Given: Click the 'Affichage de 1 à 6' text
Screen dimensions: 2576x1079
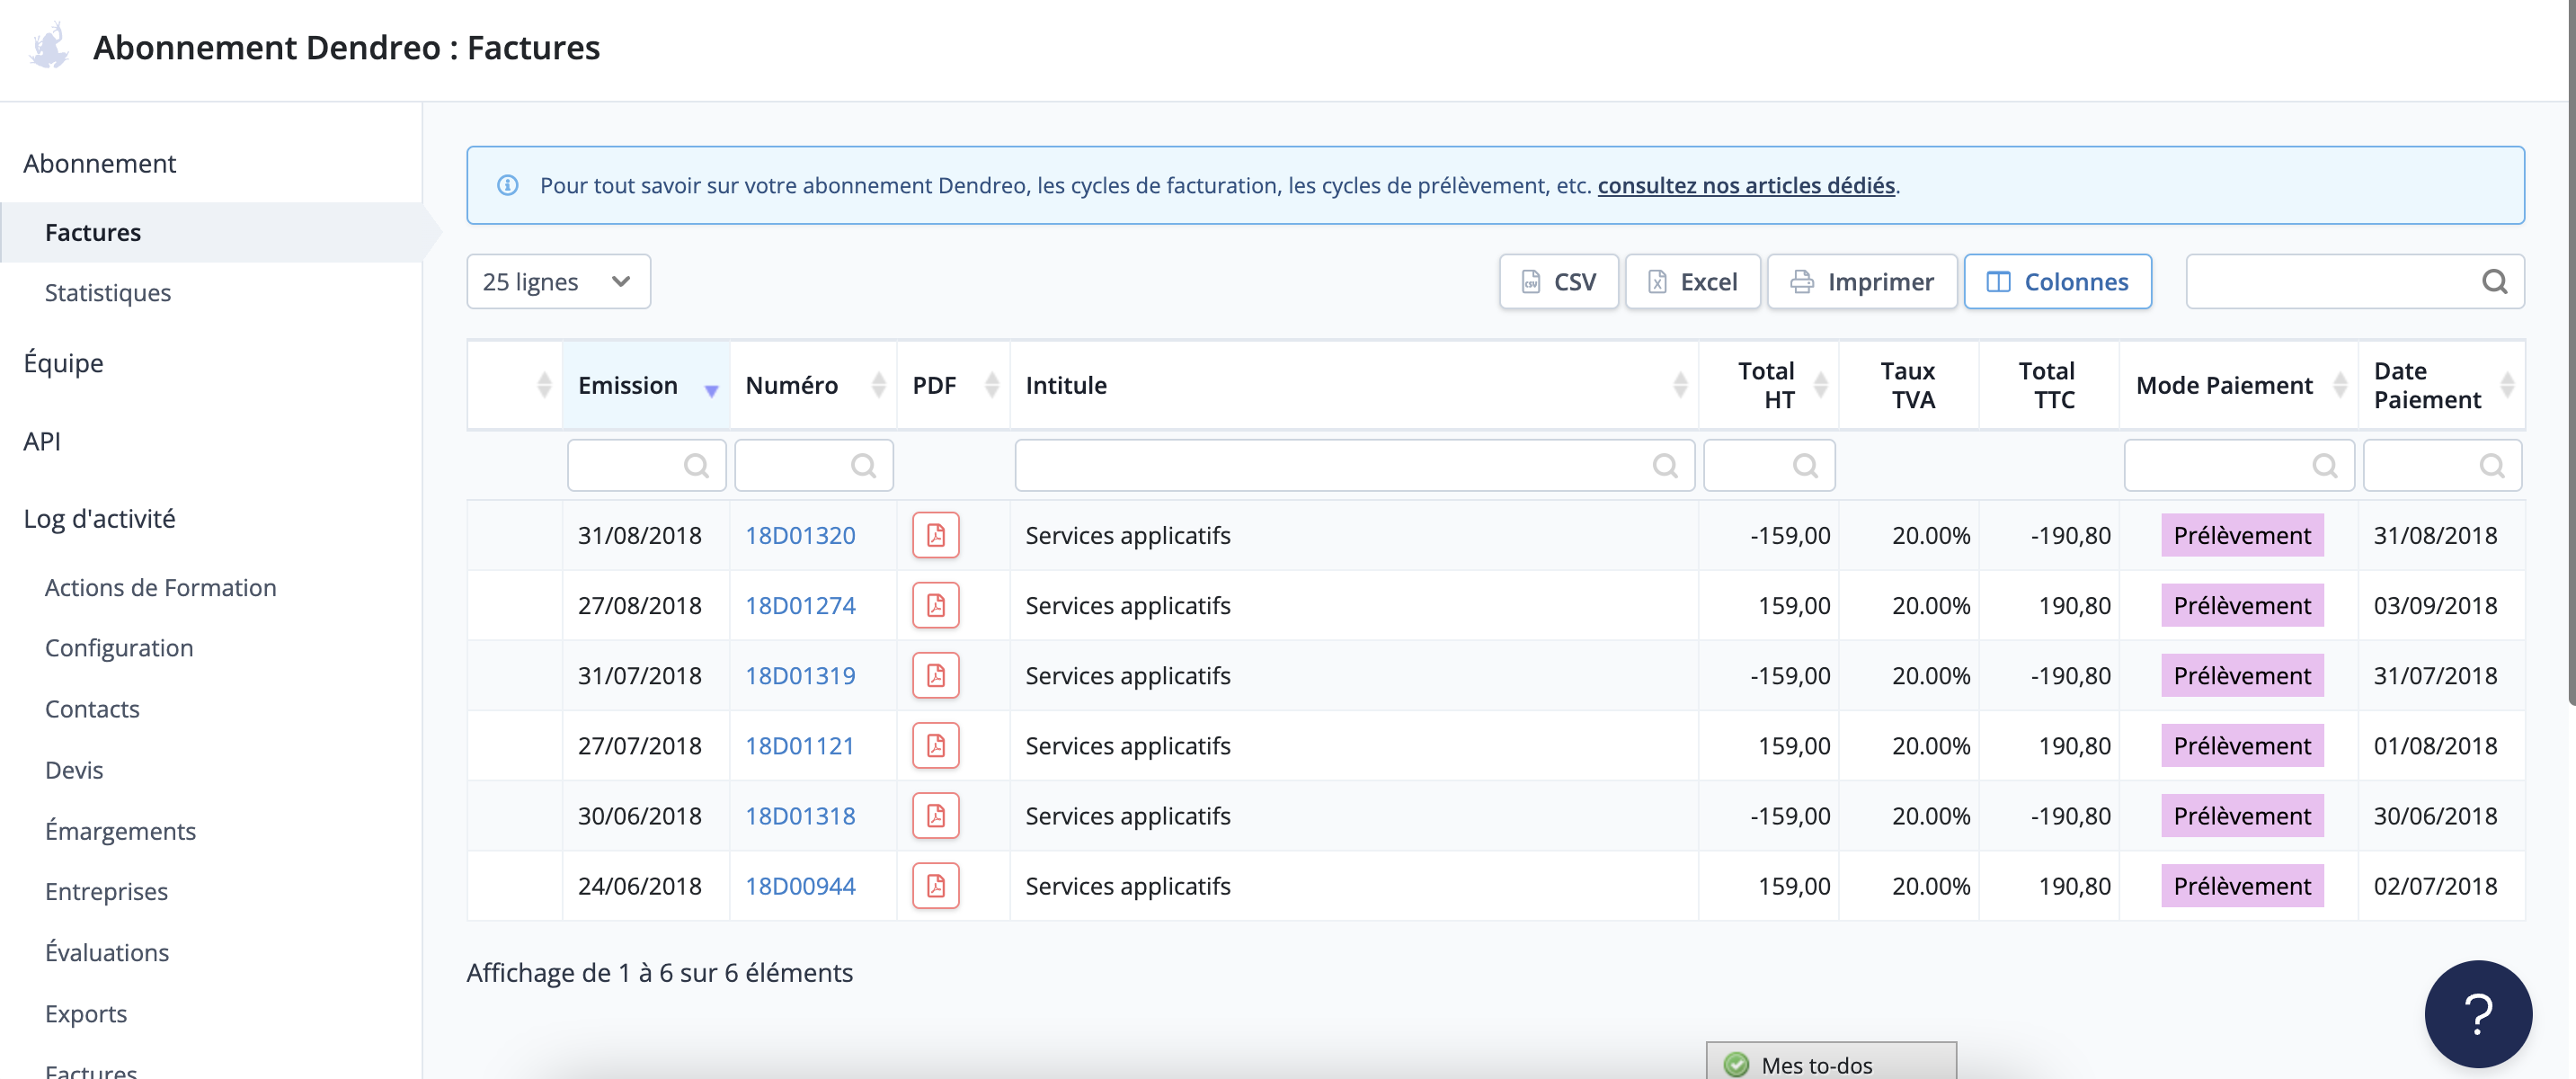Looking at the screenshot, I should [x=659, y=972].
